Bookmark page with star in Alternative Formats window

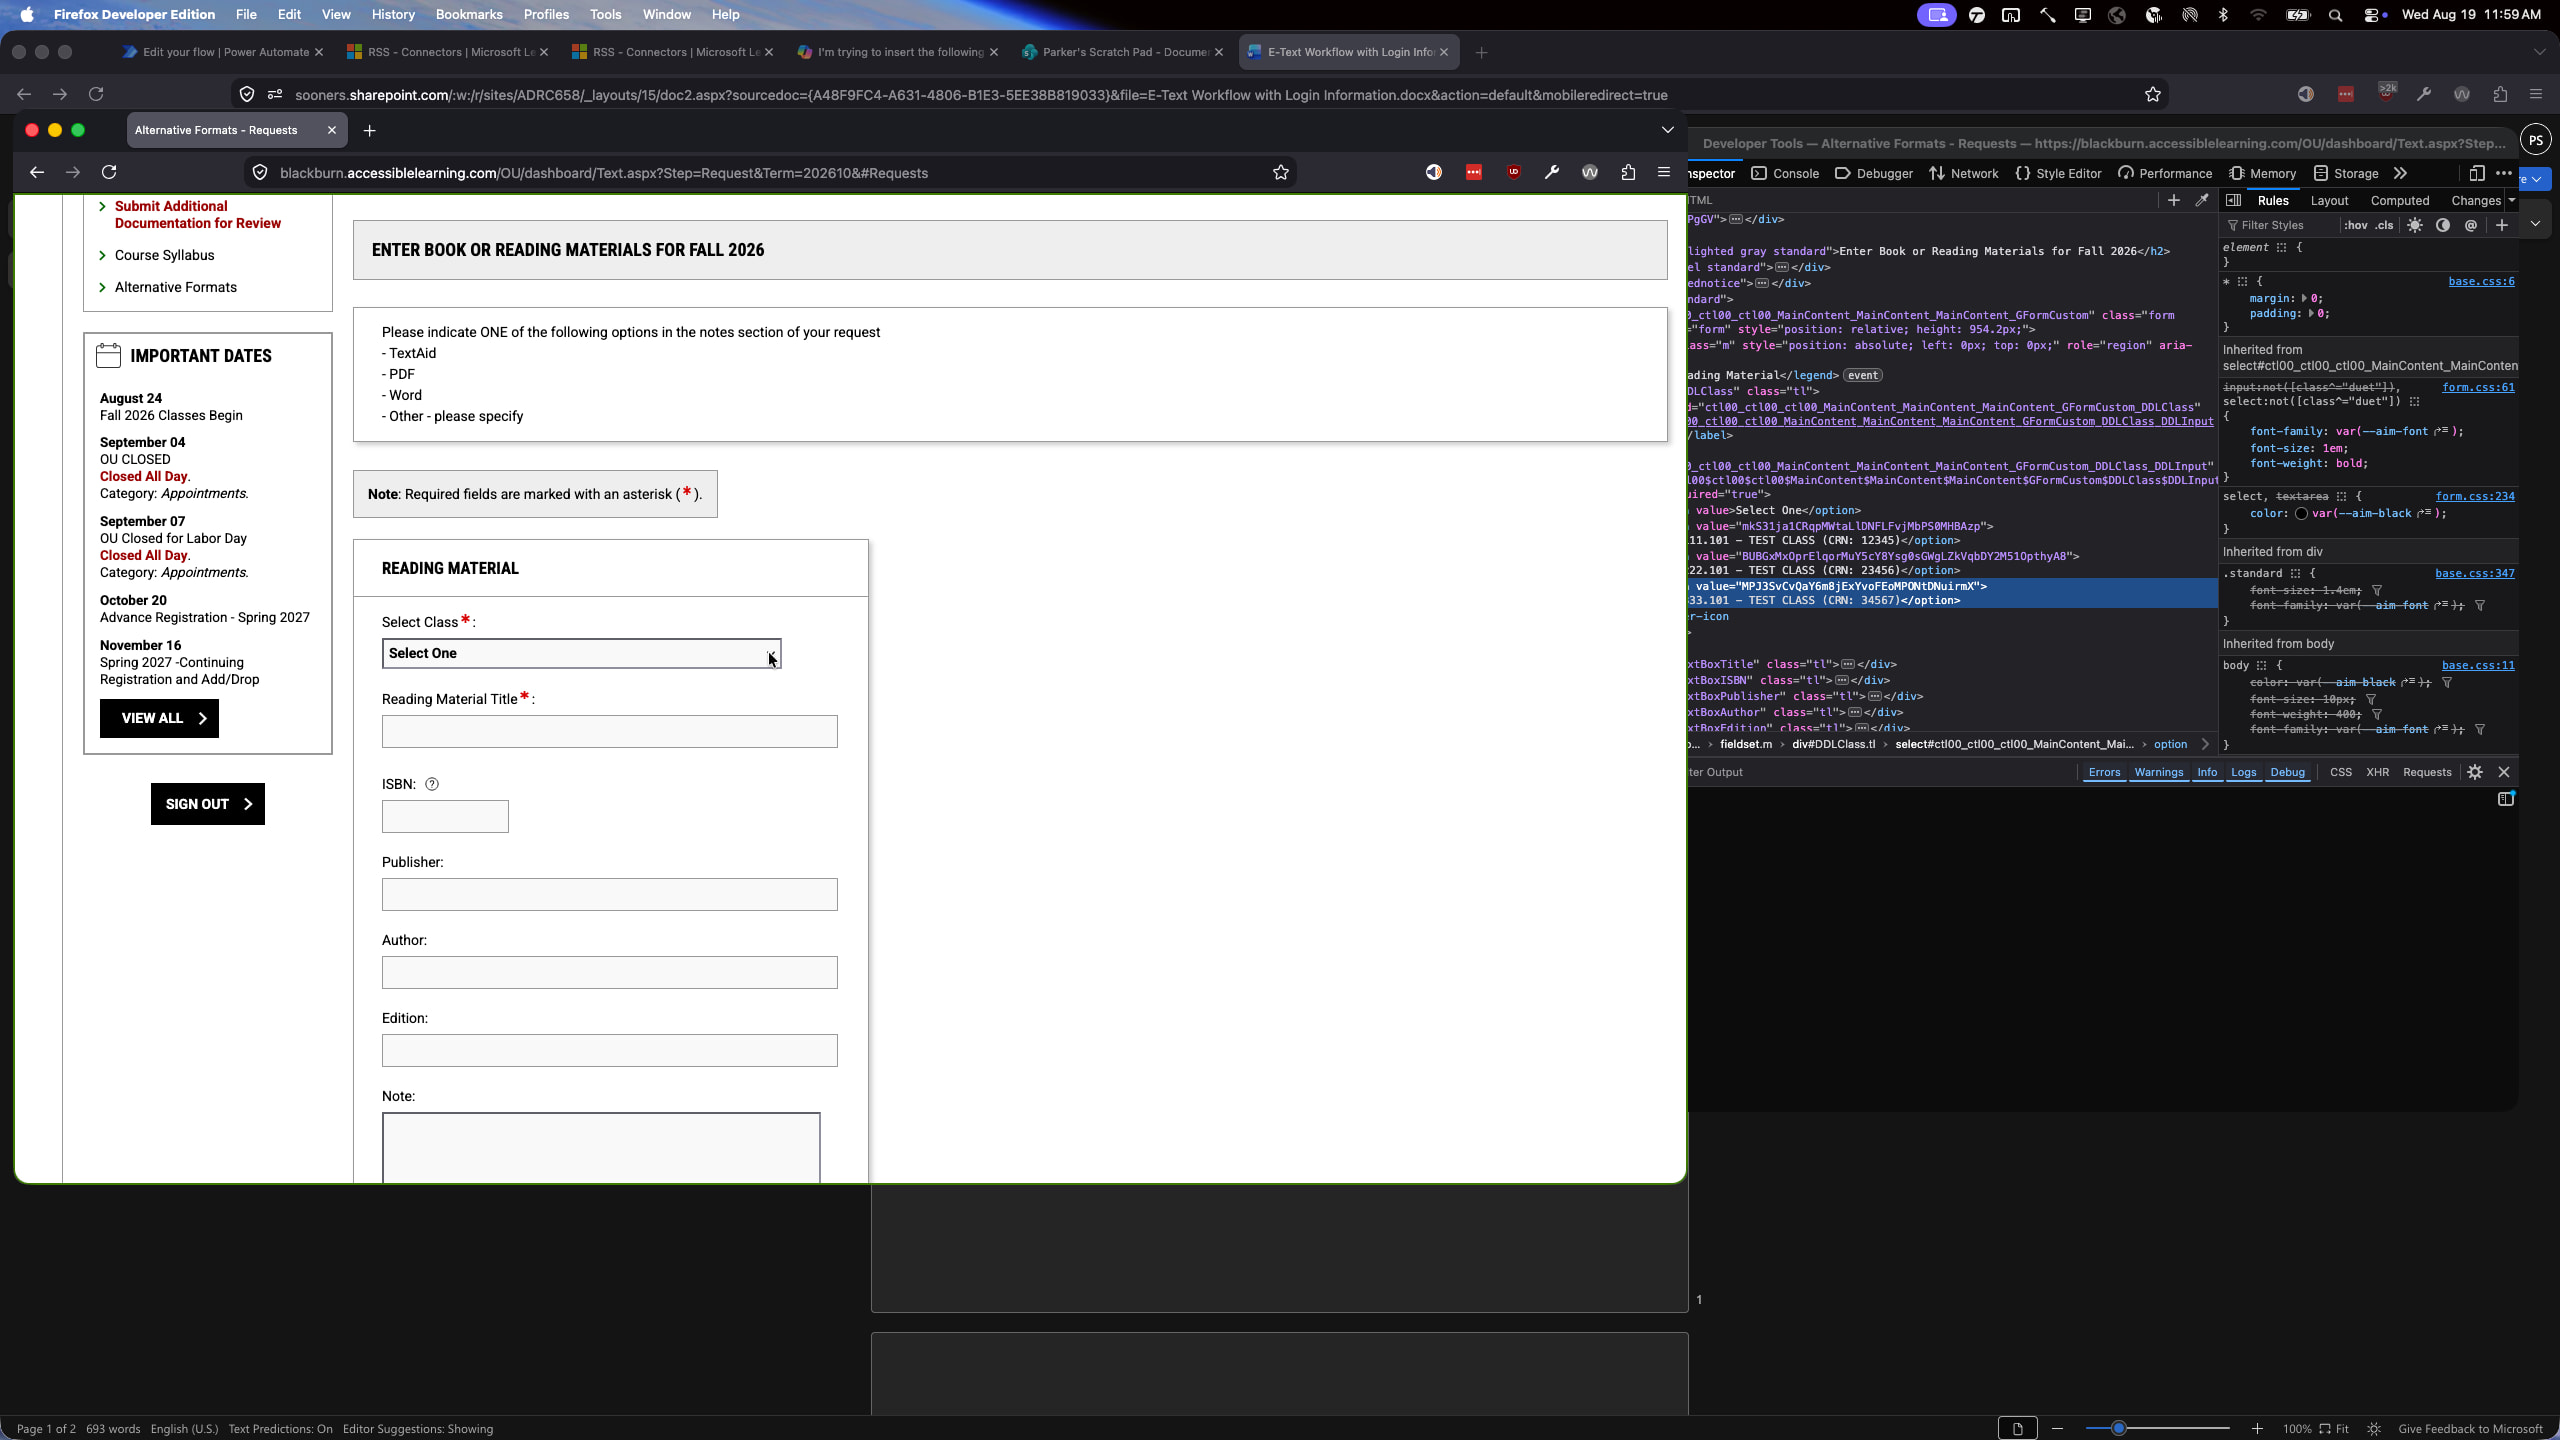click(x=1280, y=173)
